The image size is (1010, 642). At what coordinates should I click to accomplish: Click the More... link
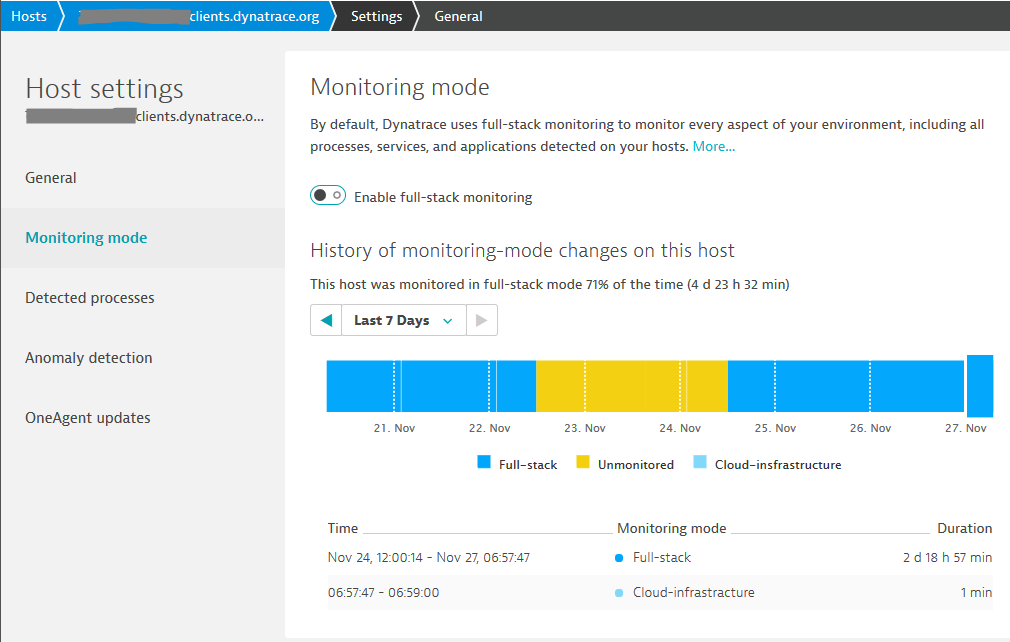click(714, 146)
